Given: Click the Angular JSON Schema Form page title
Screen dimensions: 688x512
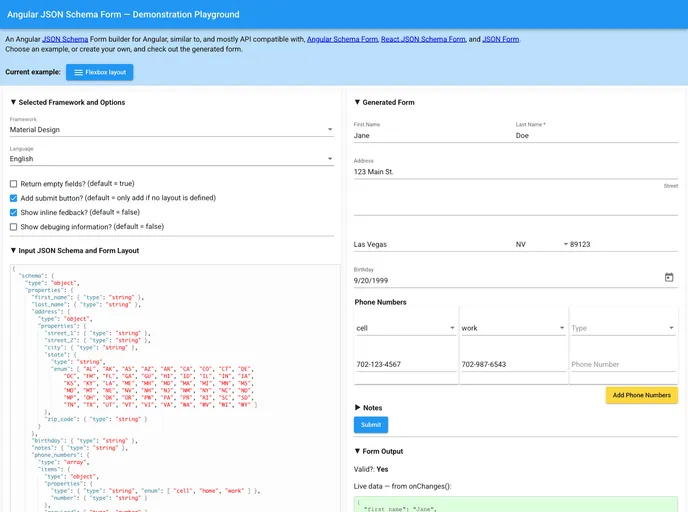Looking at the screenshot, I should [123, 14].
